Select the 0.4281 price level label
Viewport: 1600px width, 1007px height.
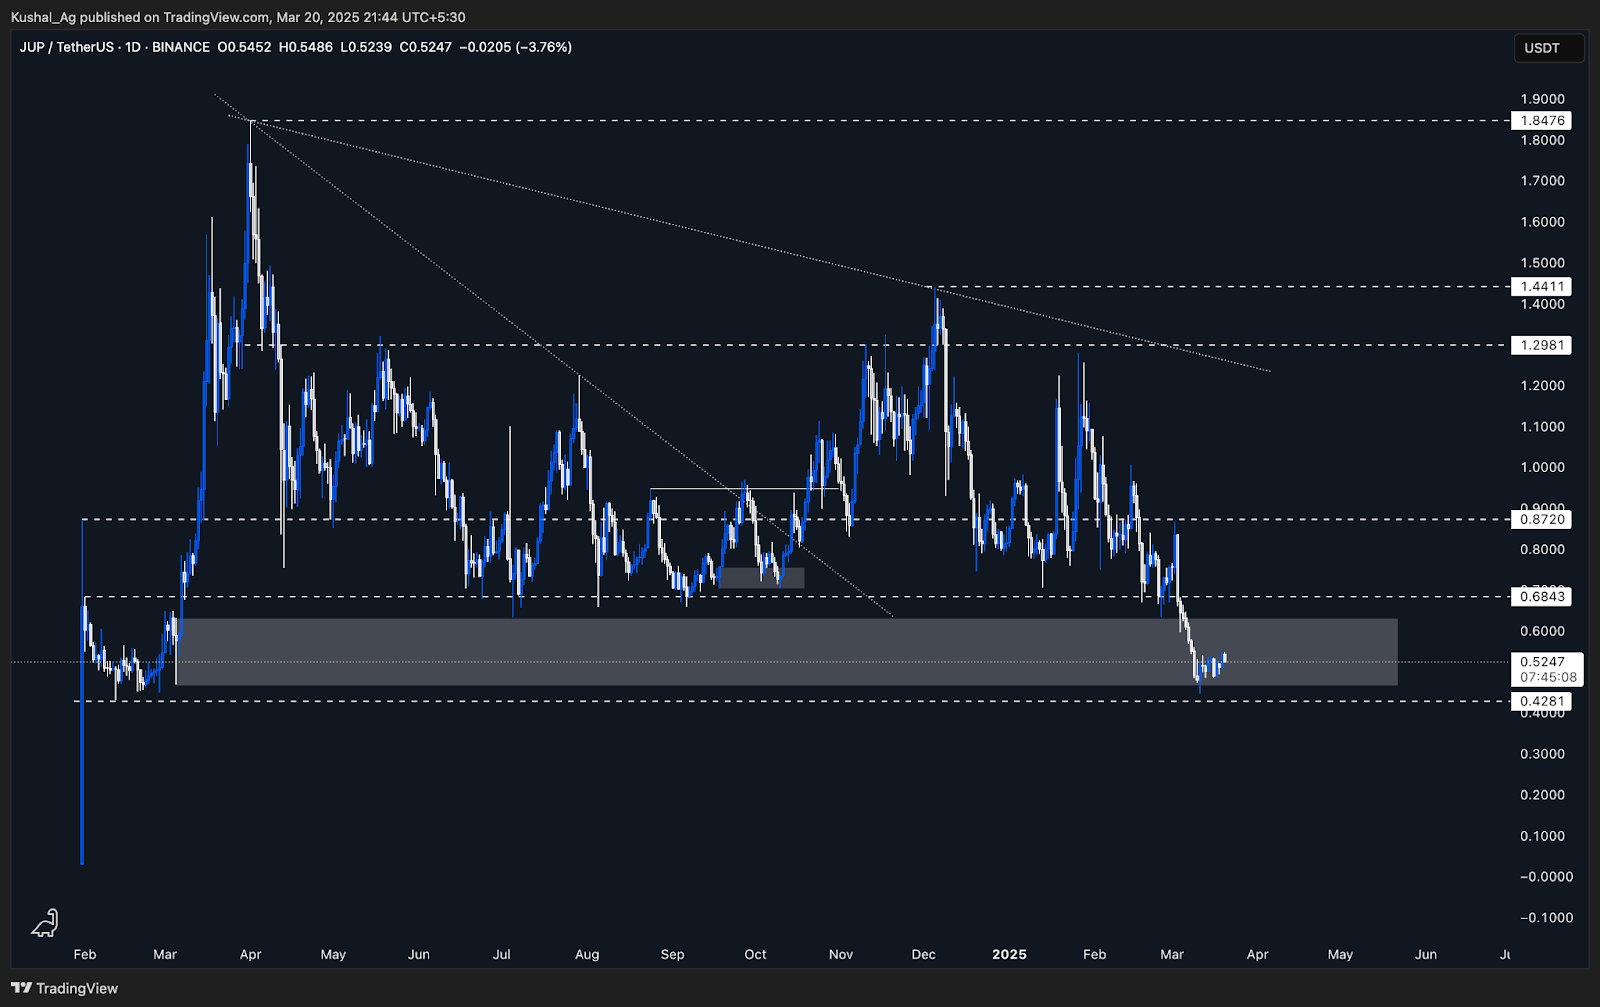(1542, 702)
